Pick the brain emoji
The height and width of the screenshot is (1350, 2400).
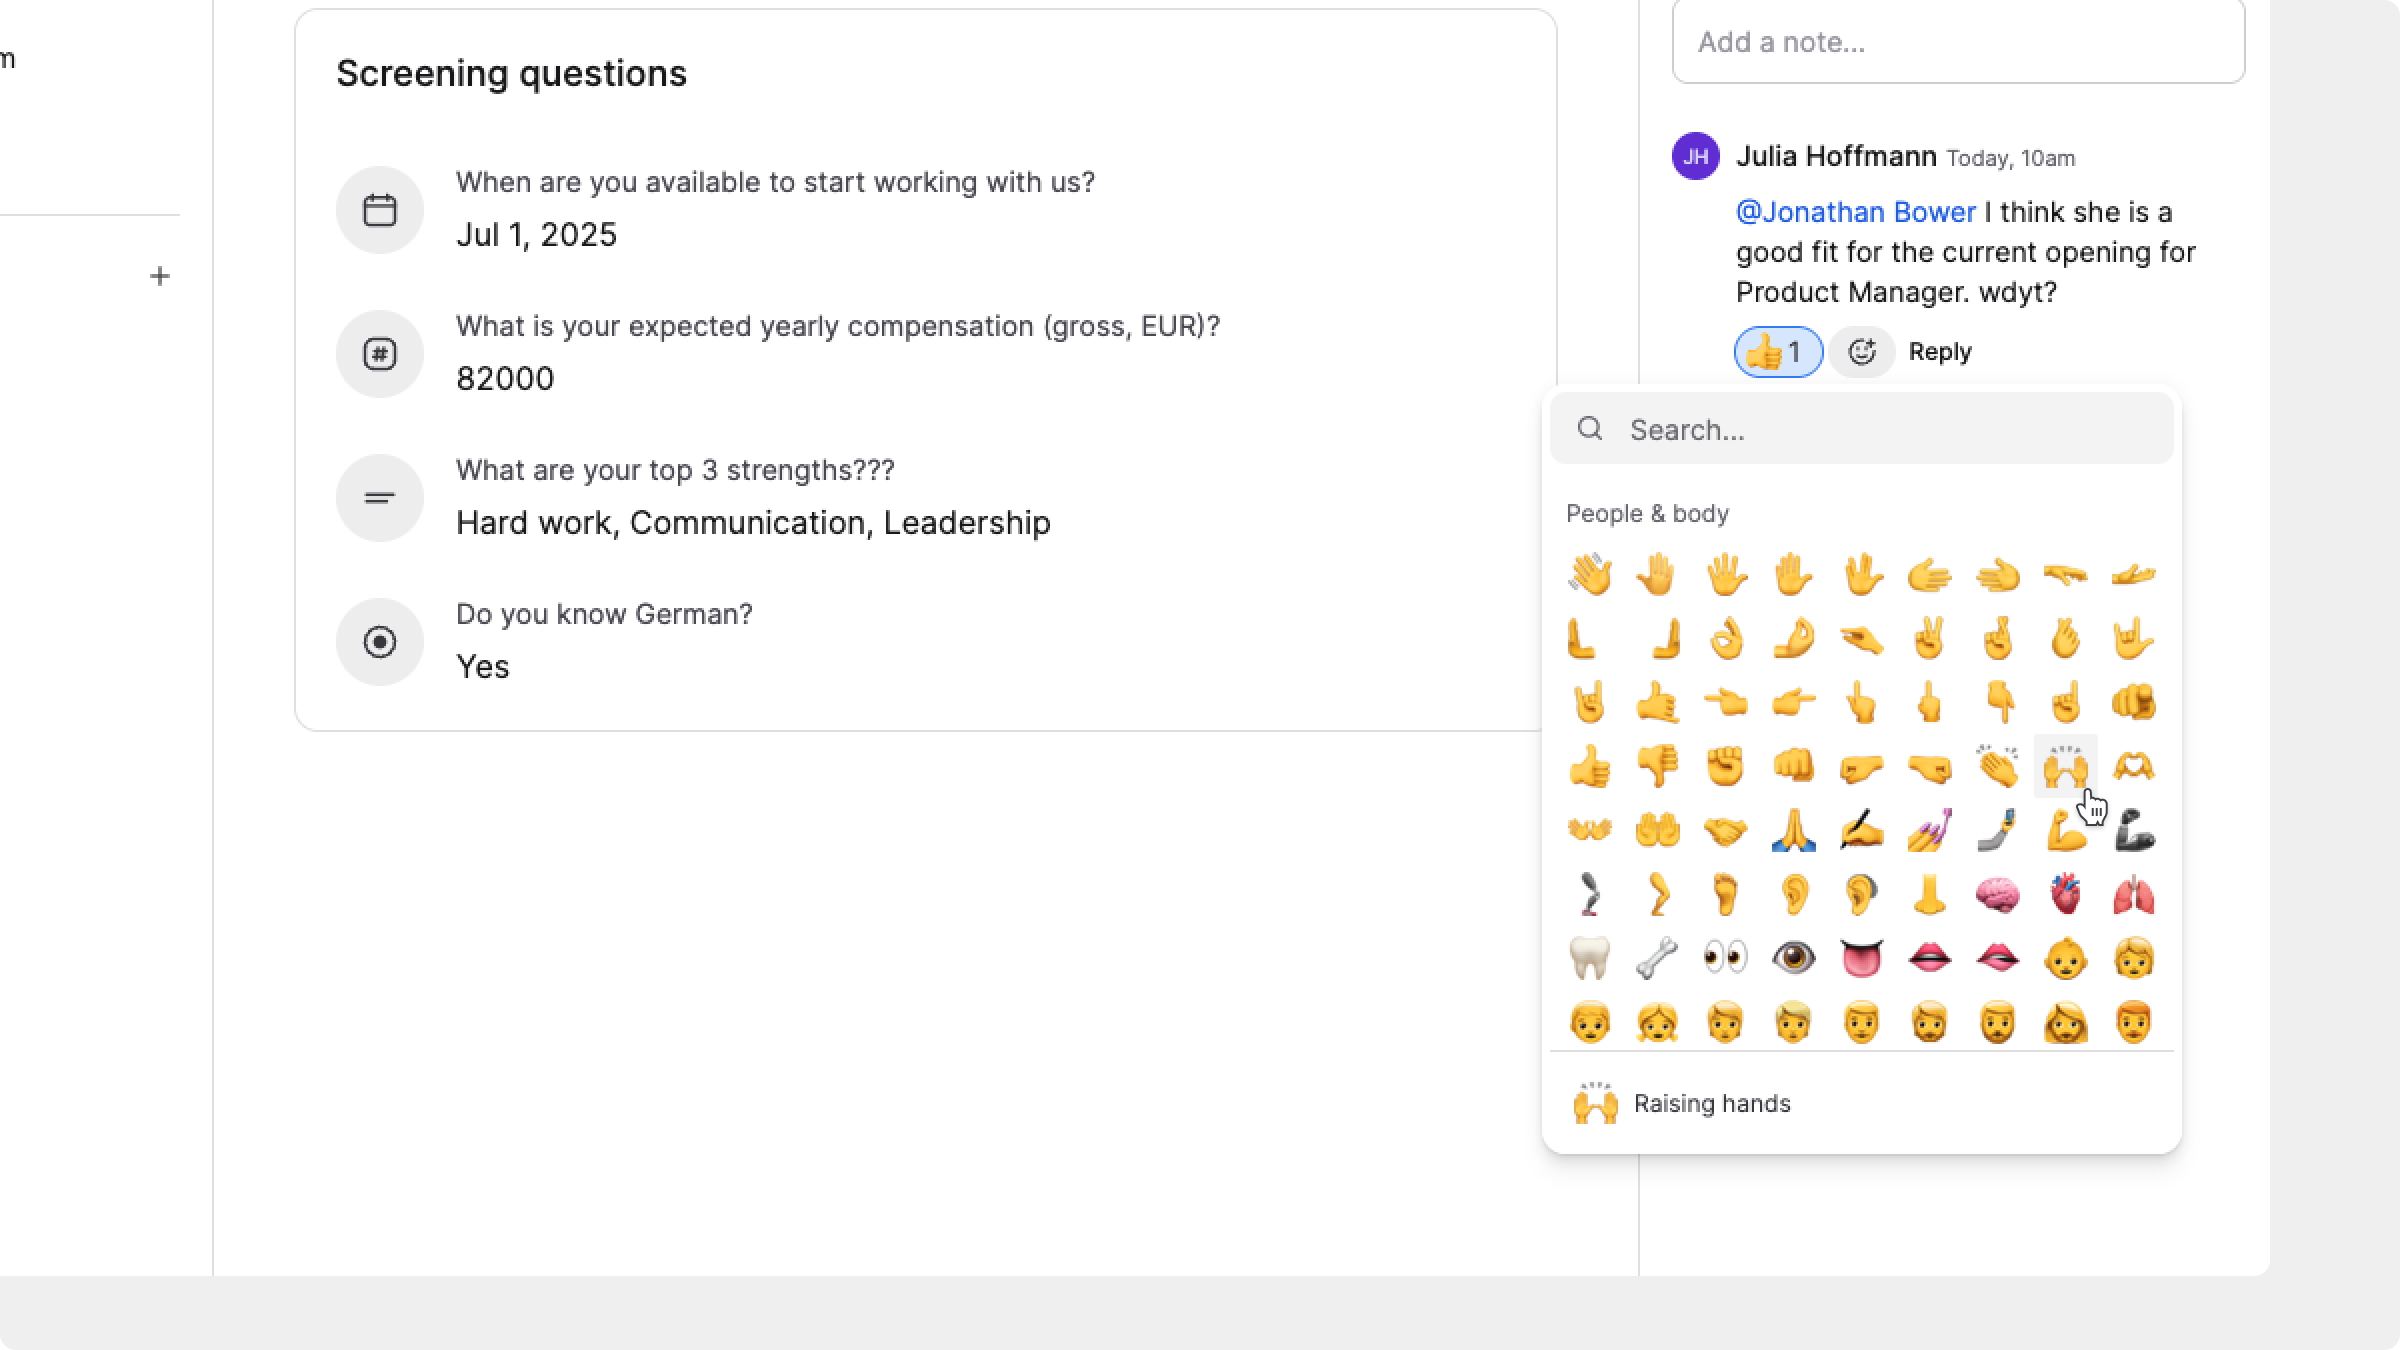click(1997, 894)
